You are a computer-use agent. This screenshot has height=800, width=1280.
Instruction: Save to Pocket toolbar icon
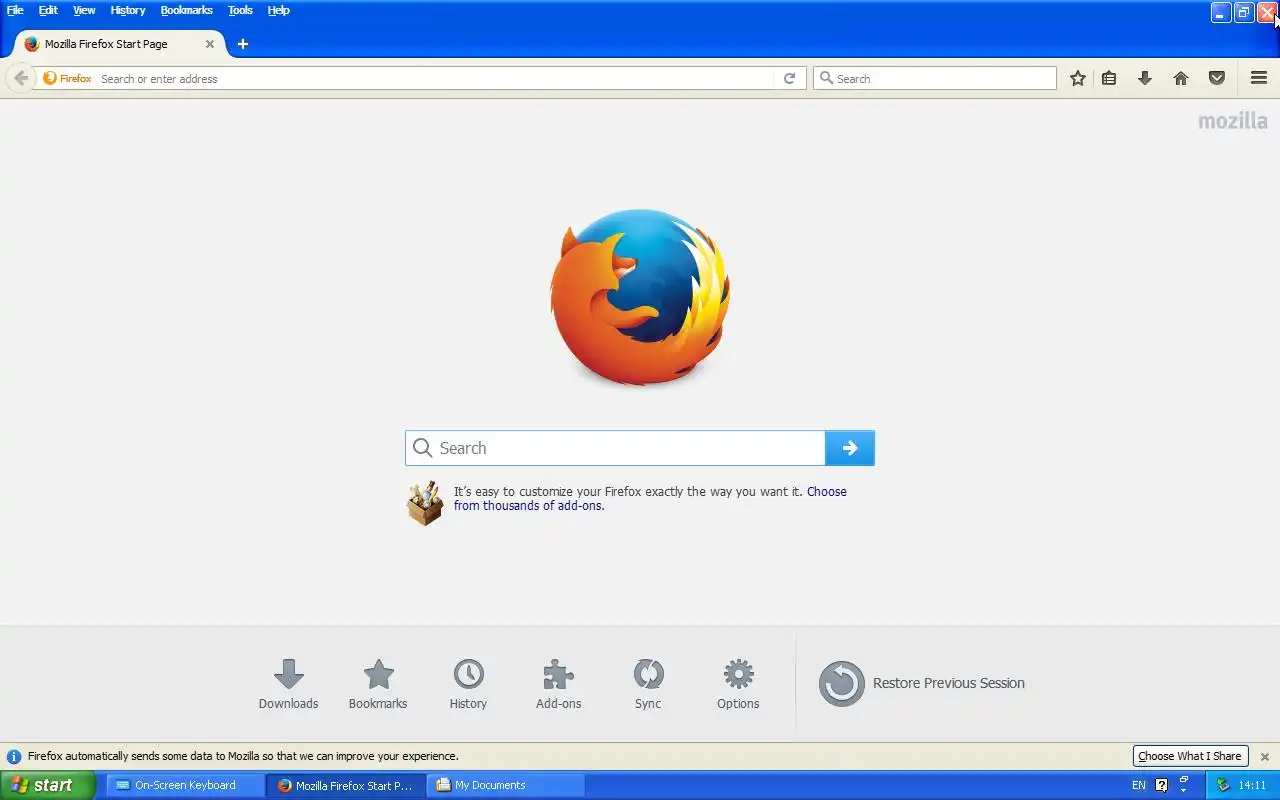(x=1217, y=78)
